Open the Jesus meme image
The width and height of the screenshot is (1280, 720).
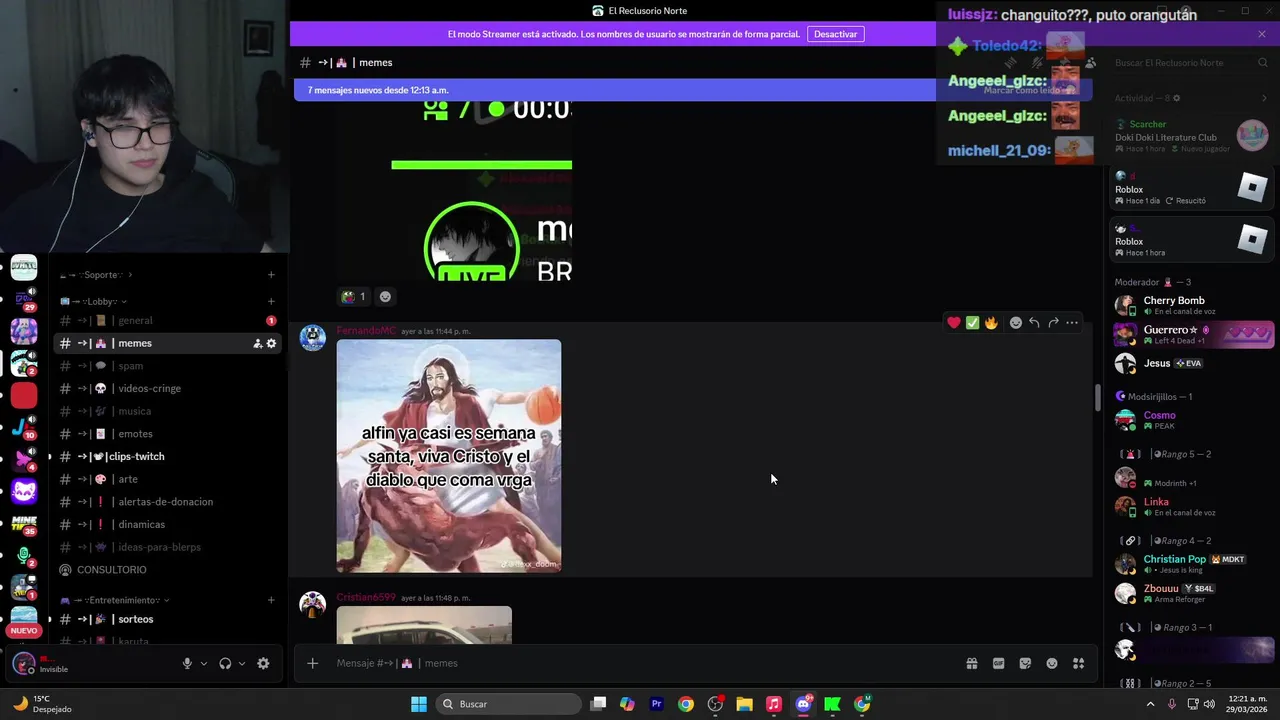click(x=449, y=456)
